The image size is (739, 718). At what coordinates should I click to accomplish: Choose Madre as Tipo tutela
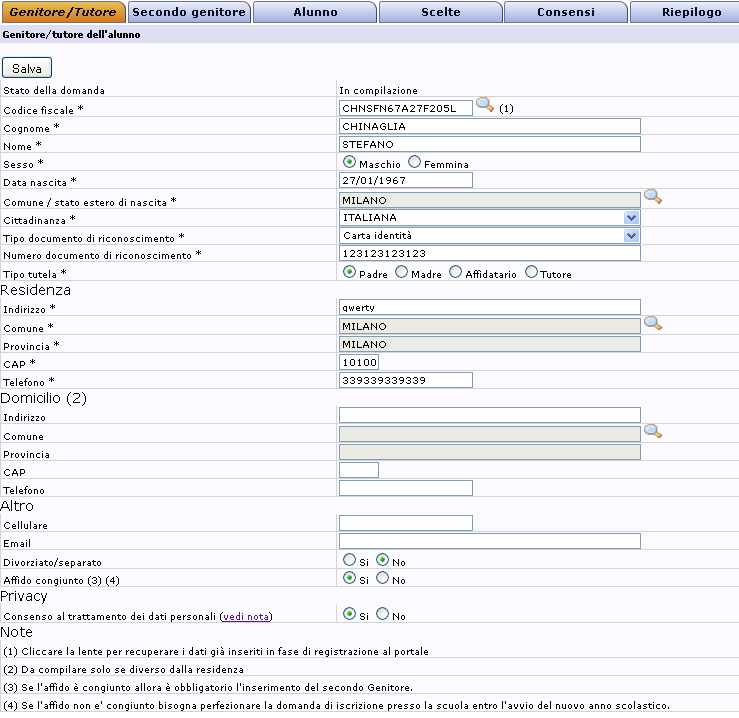(x=402, y=272)
